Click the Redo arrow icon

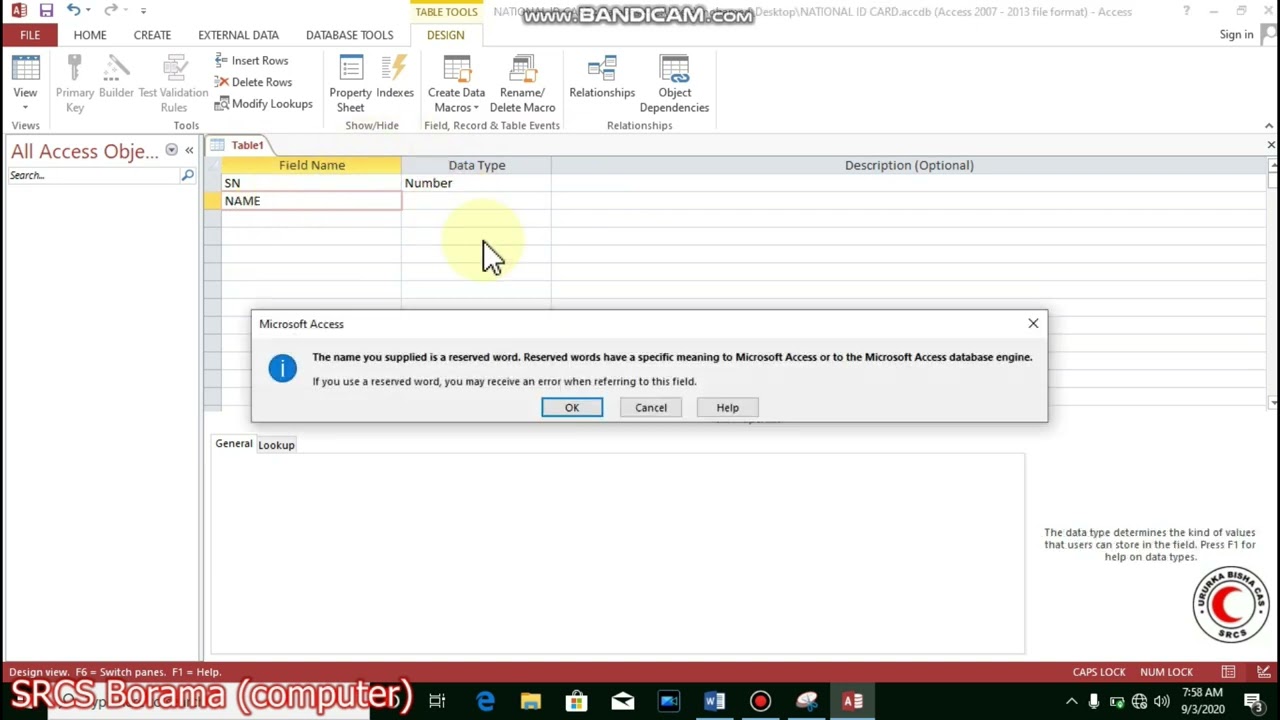point(111,10)
